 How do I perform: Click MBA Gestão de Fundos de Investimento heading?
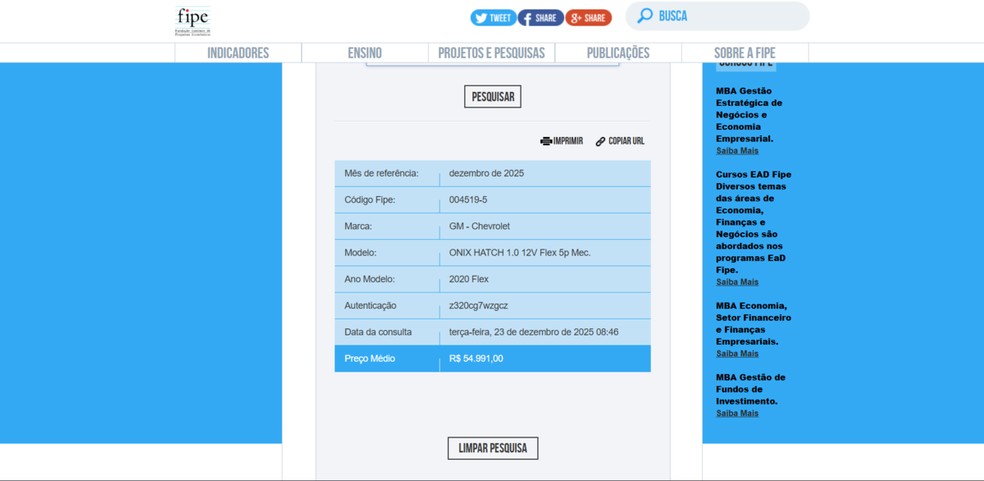pos(751,389)
